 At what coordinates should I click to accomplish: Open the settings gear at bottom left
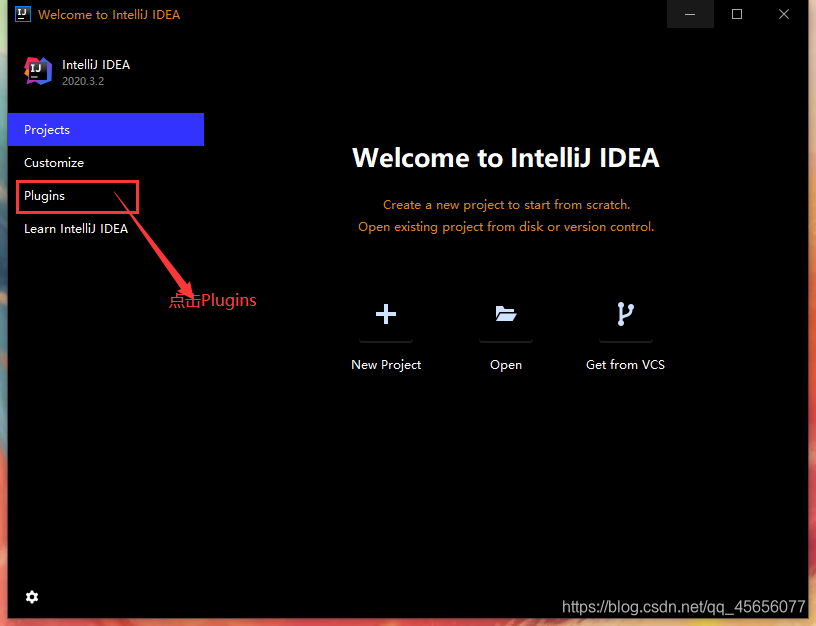(x=32, y=597)
